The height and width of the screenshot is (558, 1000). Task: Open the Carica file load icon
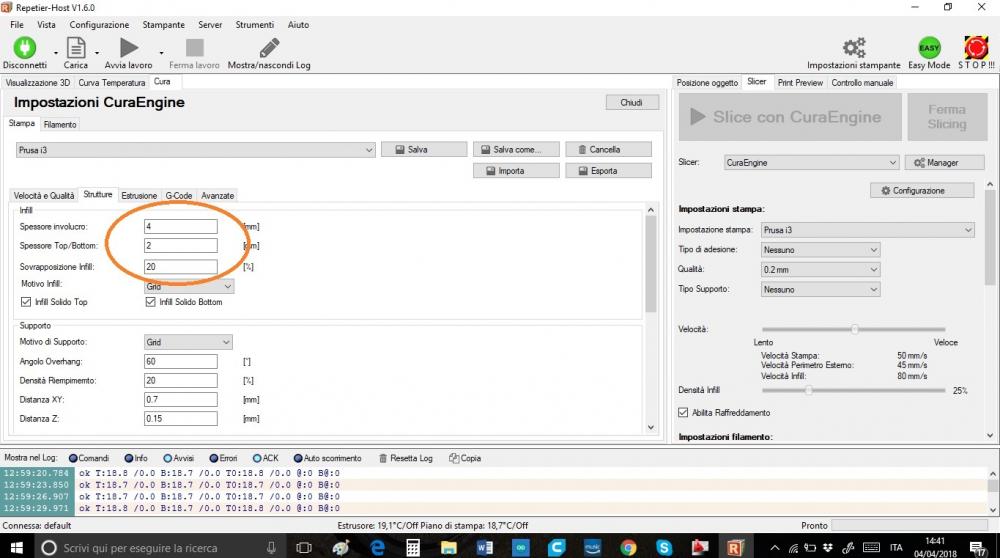pos(76,48)
